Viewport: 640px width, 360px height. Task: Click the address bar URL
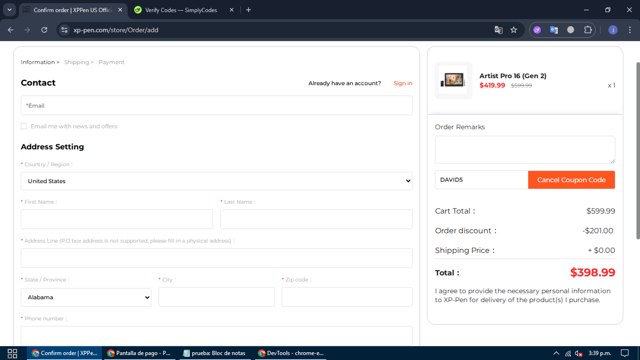coord(116,30)
